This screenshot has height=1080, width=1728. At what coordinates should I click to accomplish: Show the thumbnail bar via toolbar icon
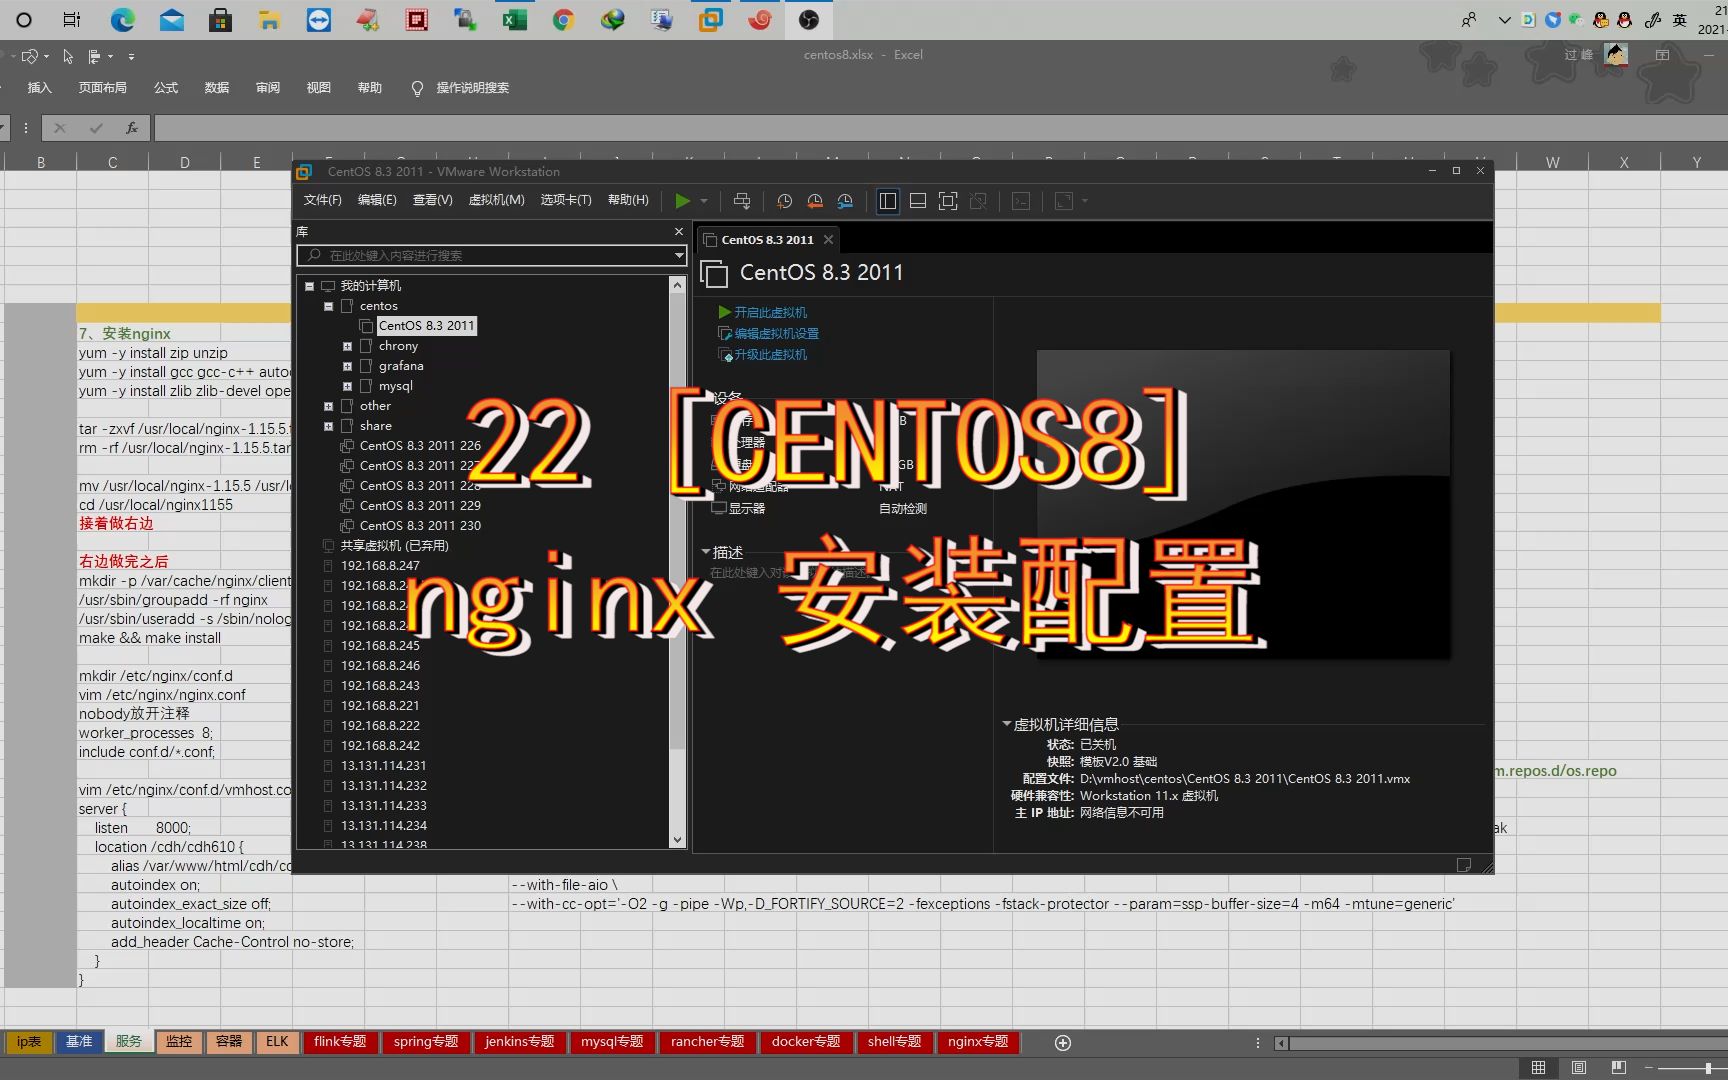tap(917, 201)
